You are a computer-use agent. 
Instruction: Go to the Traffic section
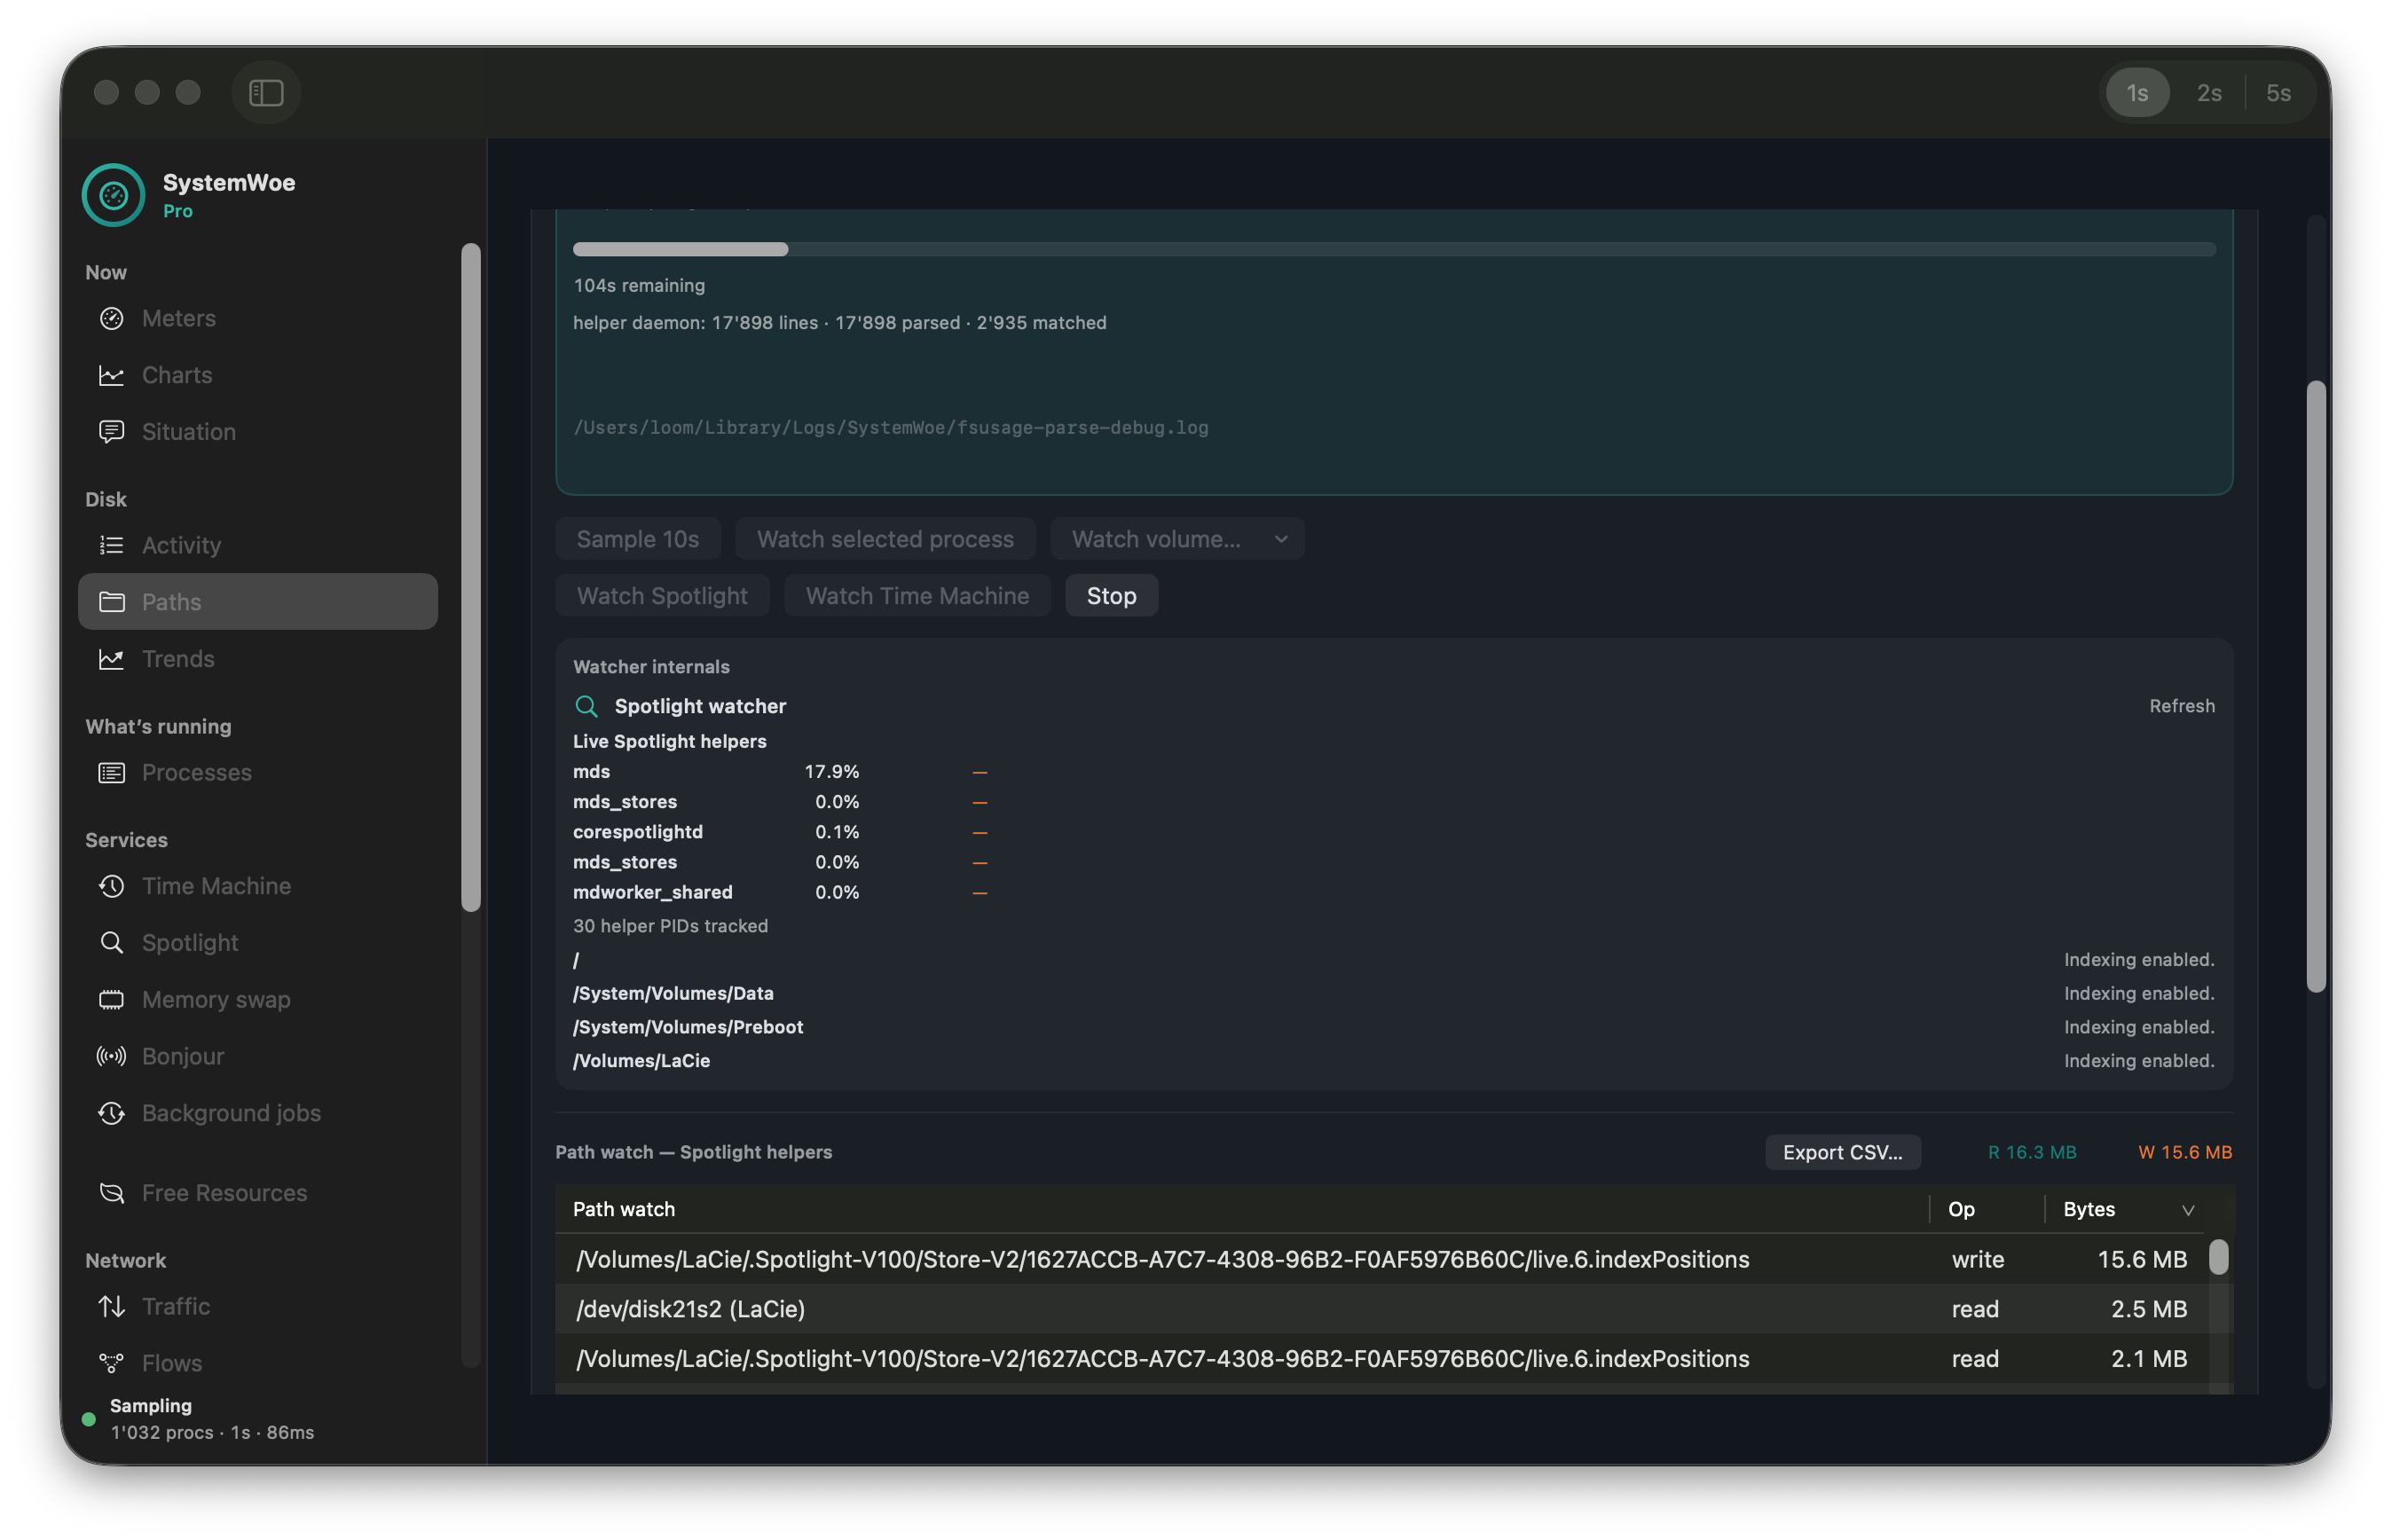click(x=258, y=1306)
